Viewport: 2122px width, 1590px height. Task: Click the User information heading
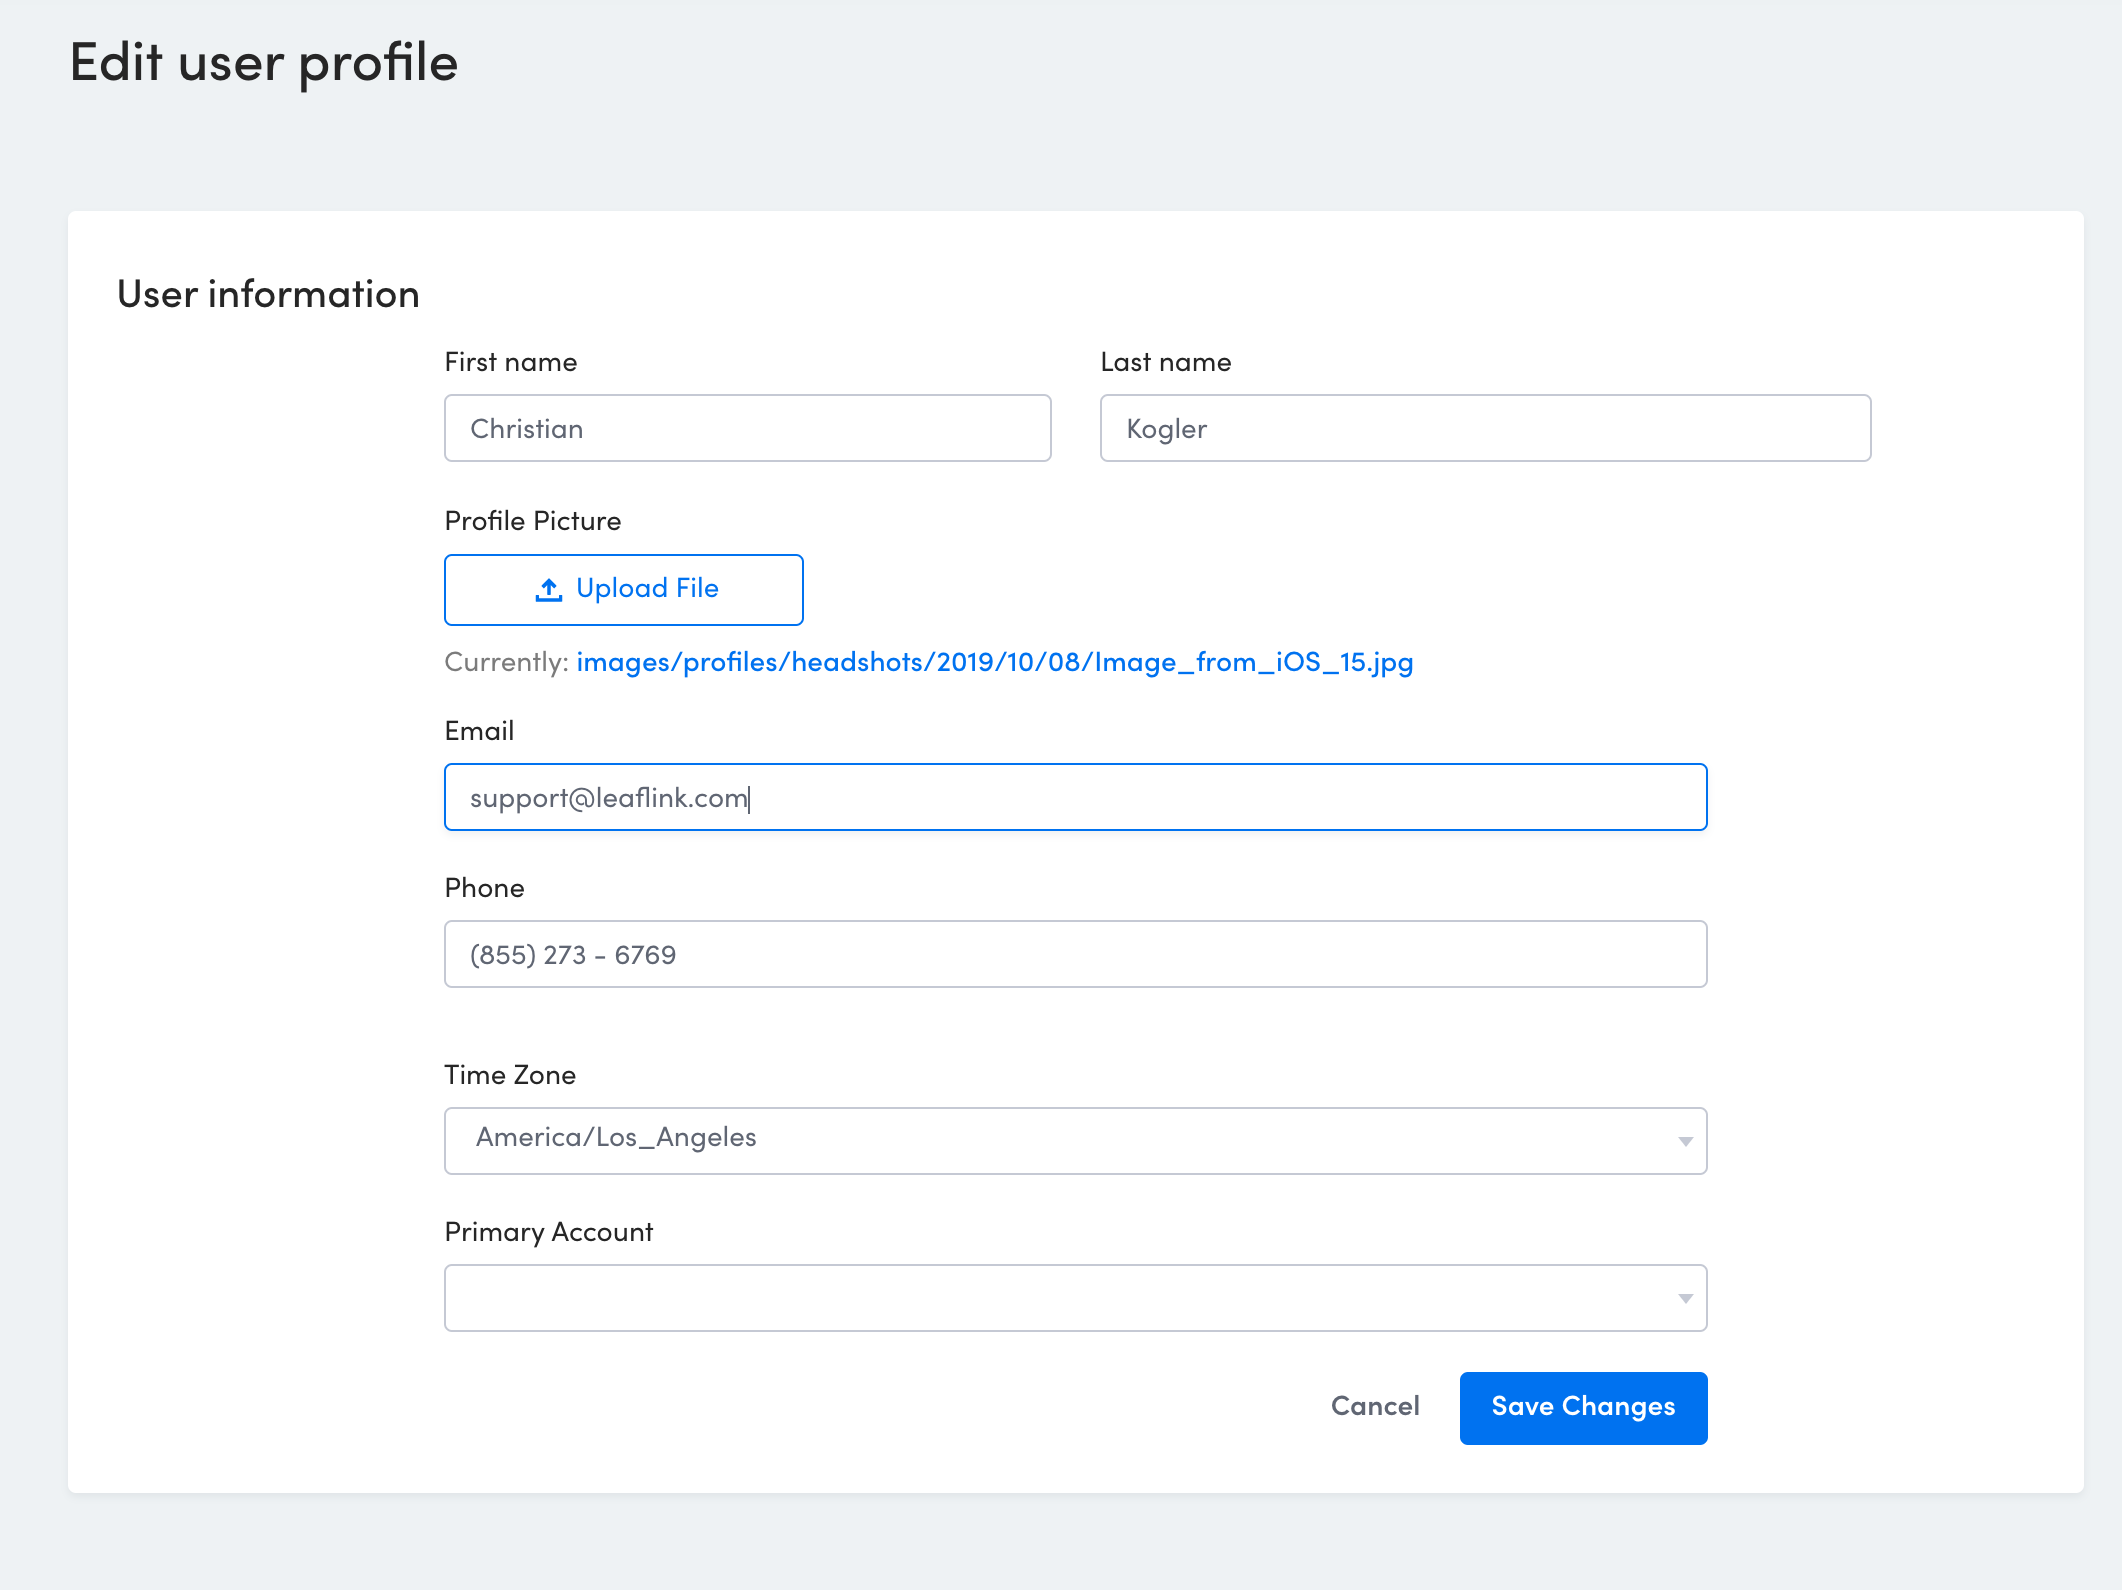pyautogui.click(x=268, y=294)
